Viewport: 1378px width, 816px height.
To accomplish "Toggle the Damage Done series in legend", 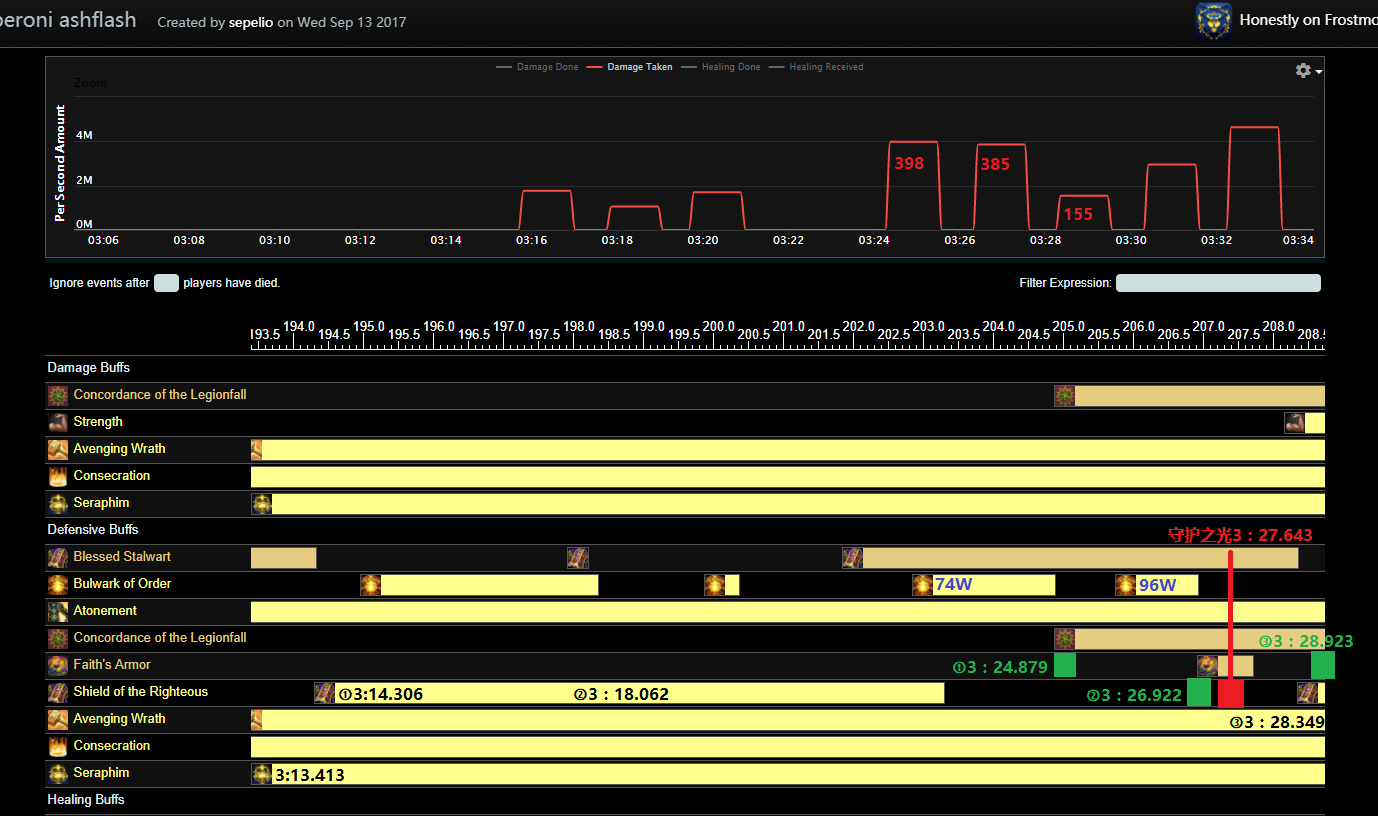I will point(537,67).
